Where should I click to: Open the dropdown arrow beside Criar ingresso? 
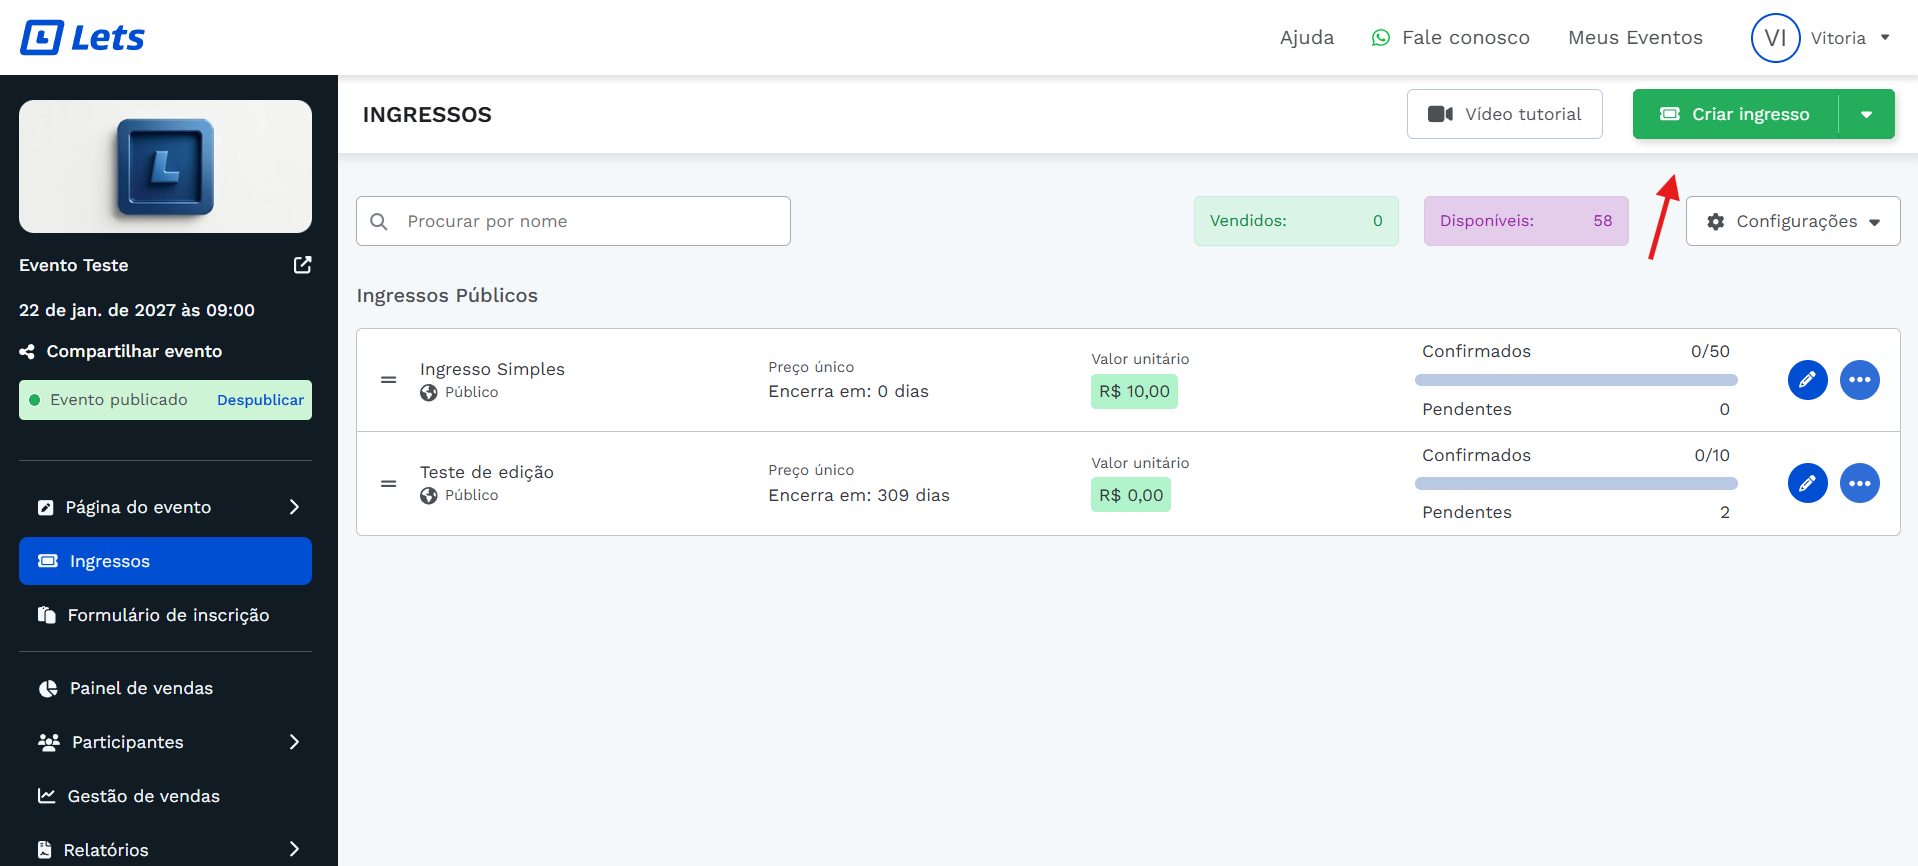tap(1866, 114)
